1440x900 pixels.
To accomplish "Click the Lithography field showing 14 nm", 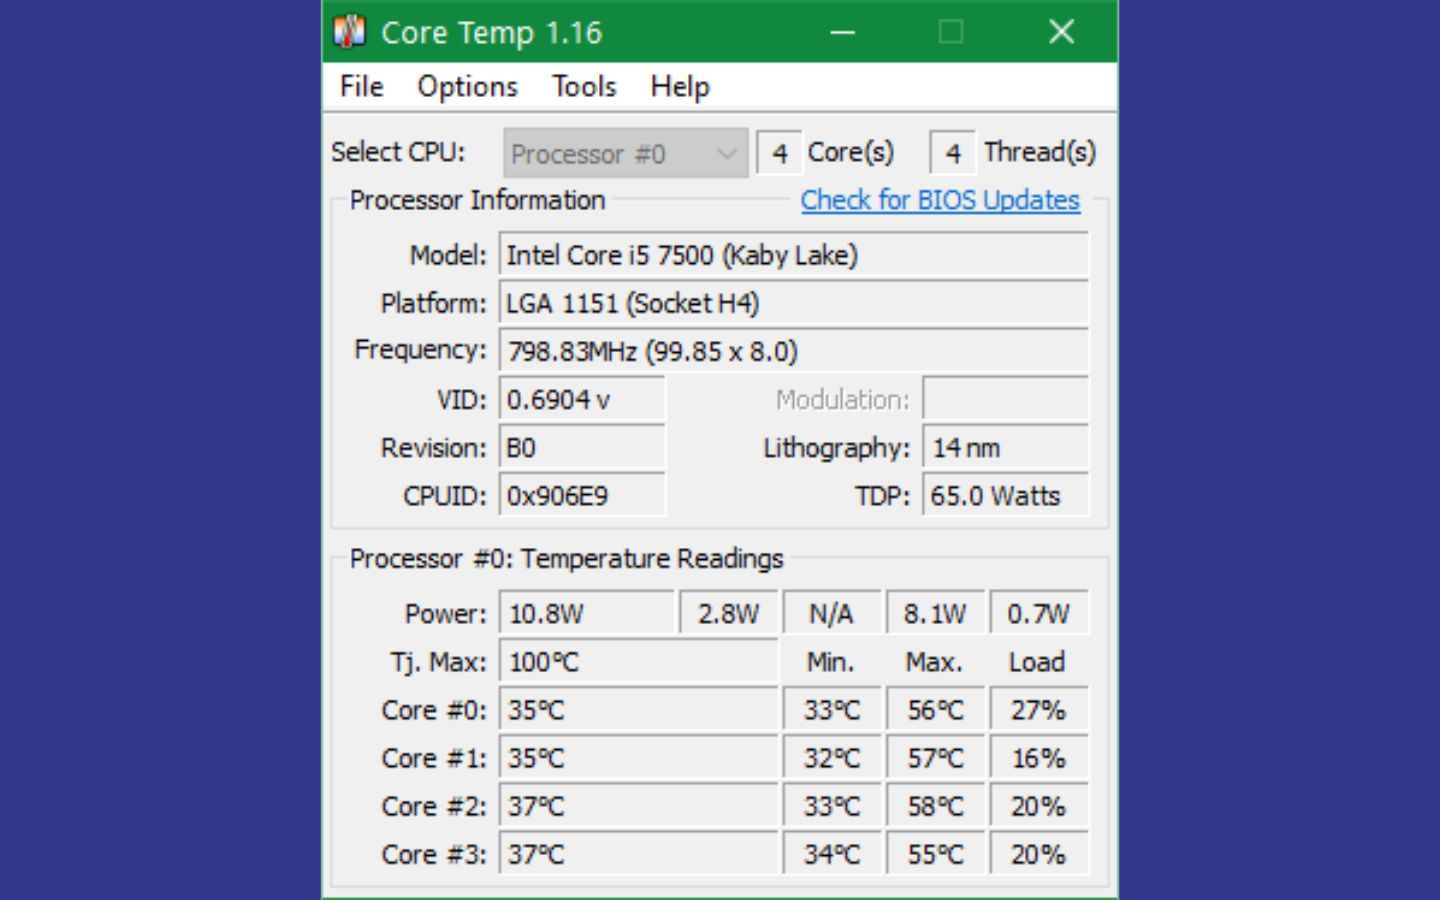I will (1005, 448).
